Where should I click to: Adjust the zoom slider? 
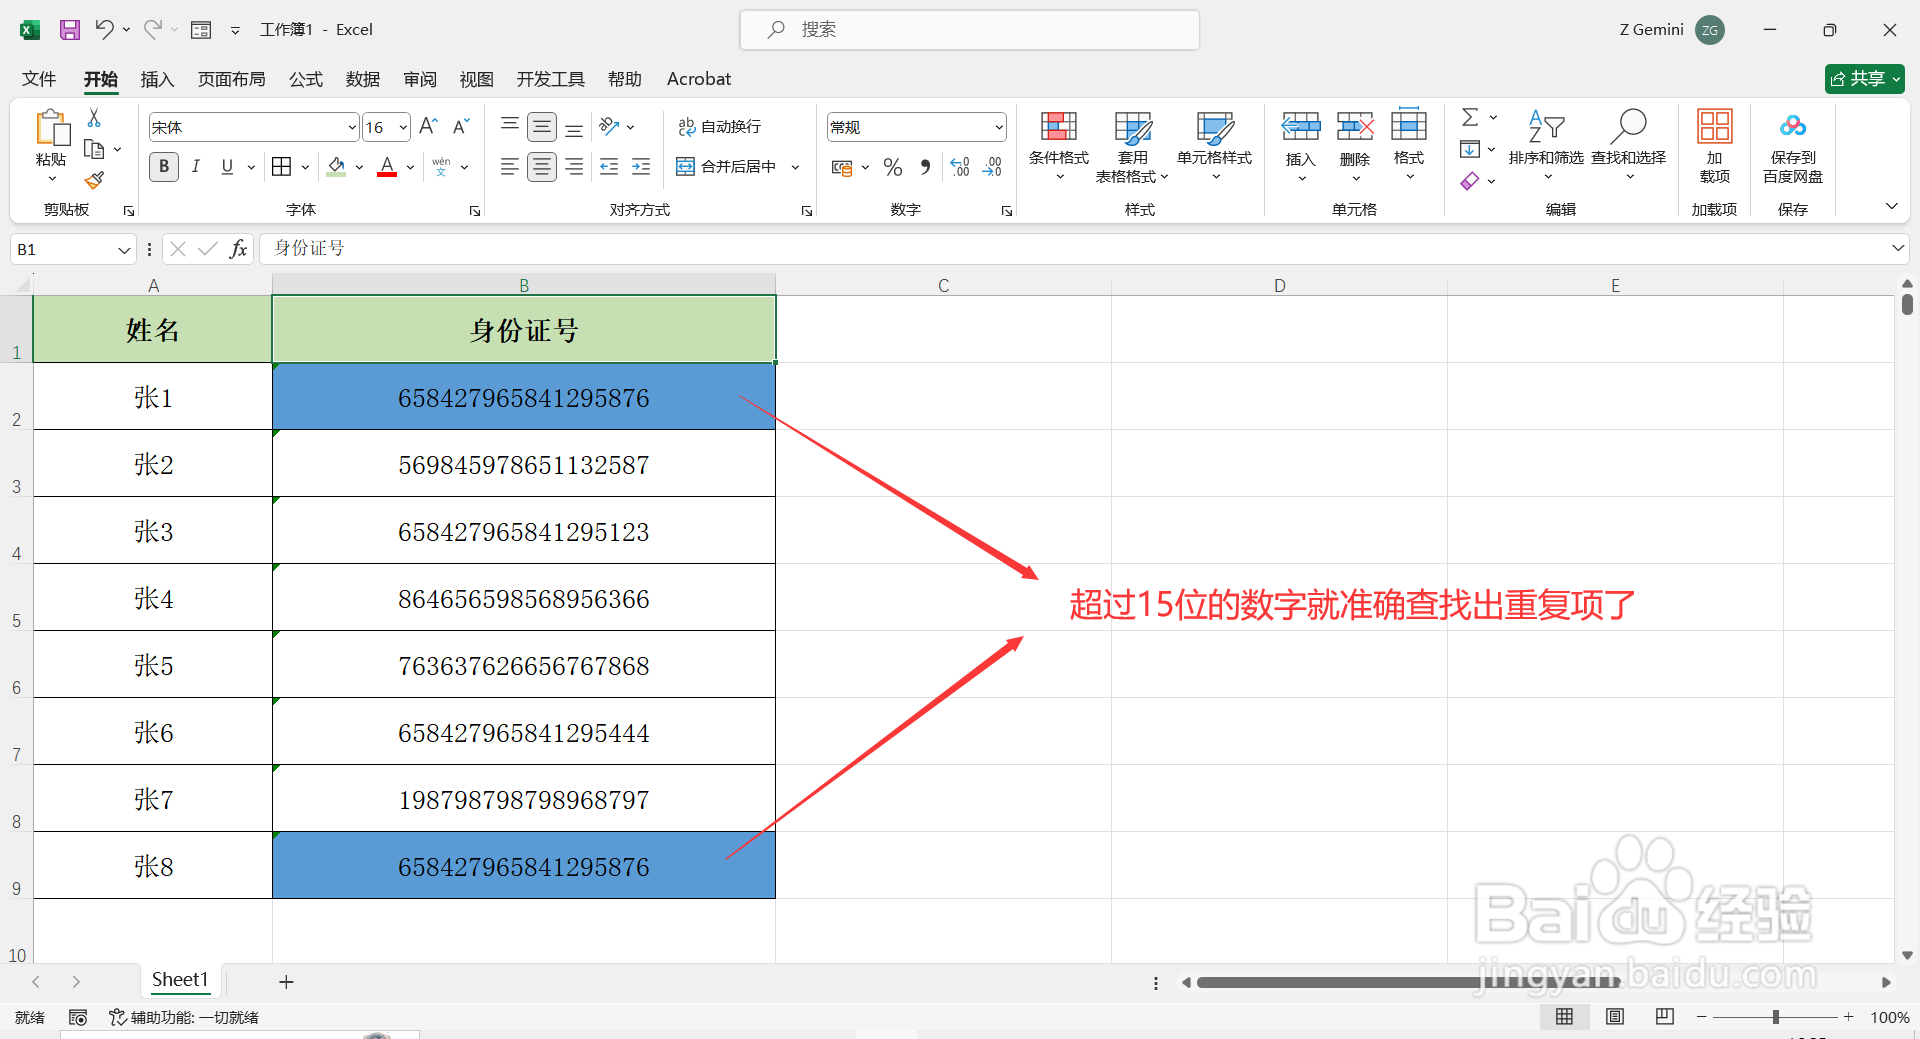(x=1775, y=1016)
